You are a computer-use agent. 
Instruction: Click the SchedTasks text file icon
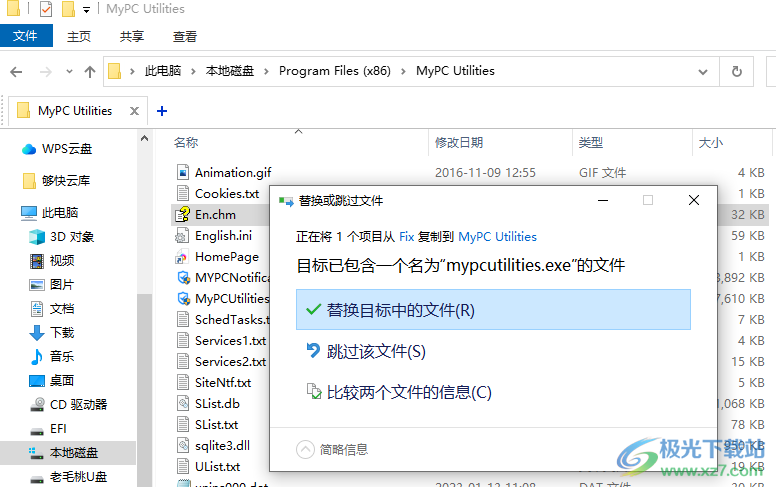(x=183, y=320)
